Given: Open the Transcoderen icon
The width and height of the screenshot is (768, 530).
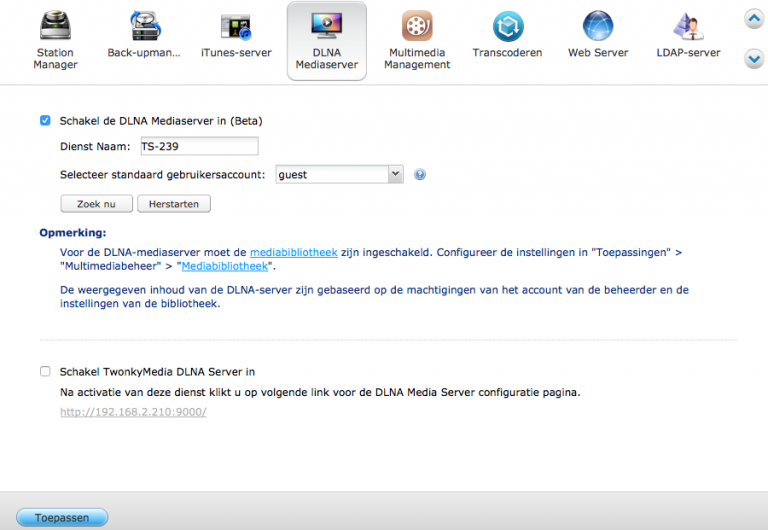Looking at the screenshot, I should tap(508, 27).
